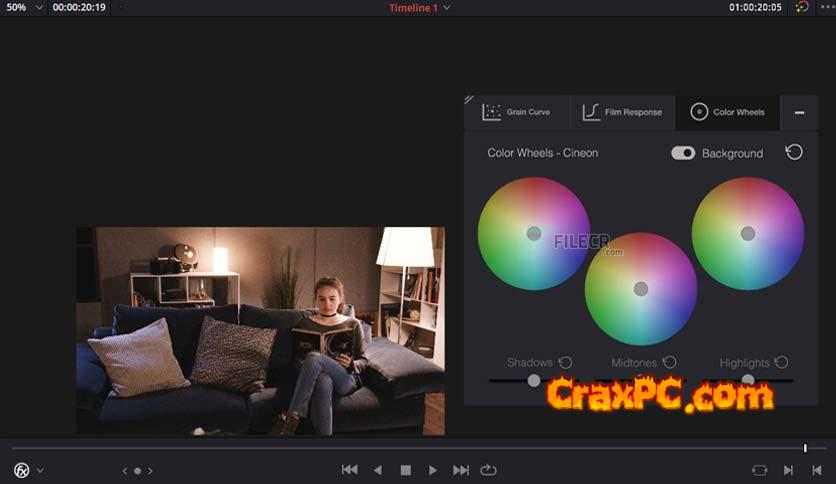
Task: Collapse the panel with the minus button
Action: [x=799, y=112]
